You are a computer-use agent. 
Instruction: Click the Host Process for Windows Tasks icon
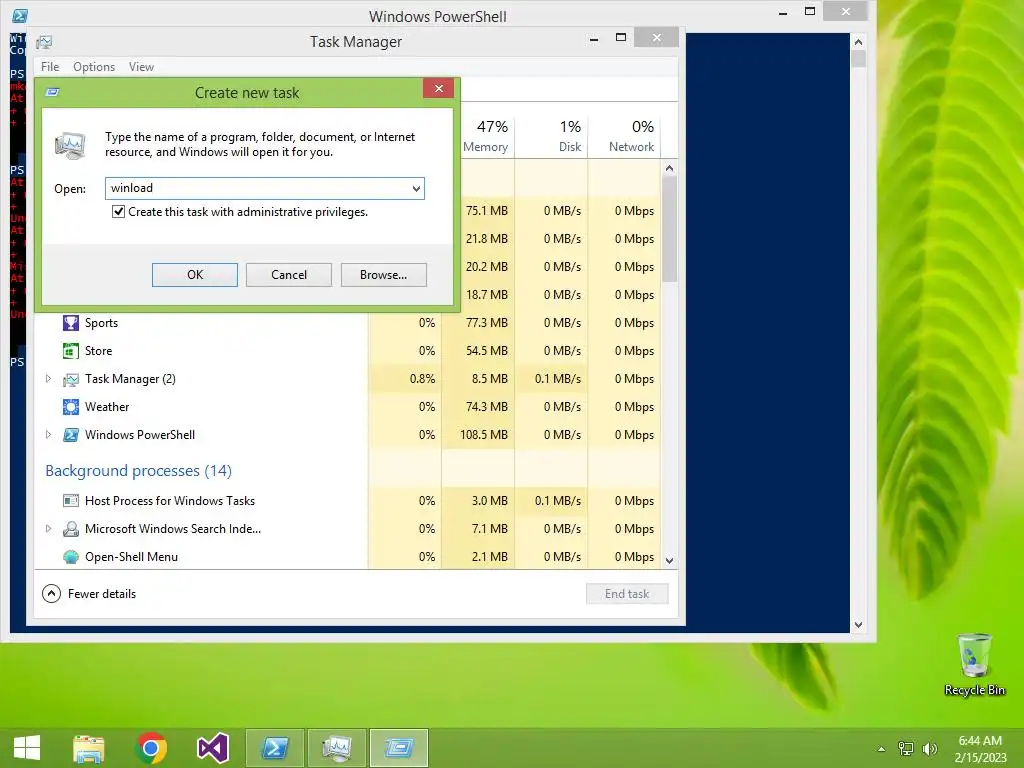click(x=71, y=501)
